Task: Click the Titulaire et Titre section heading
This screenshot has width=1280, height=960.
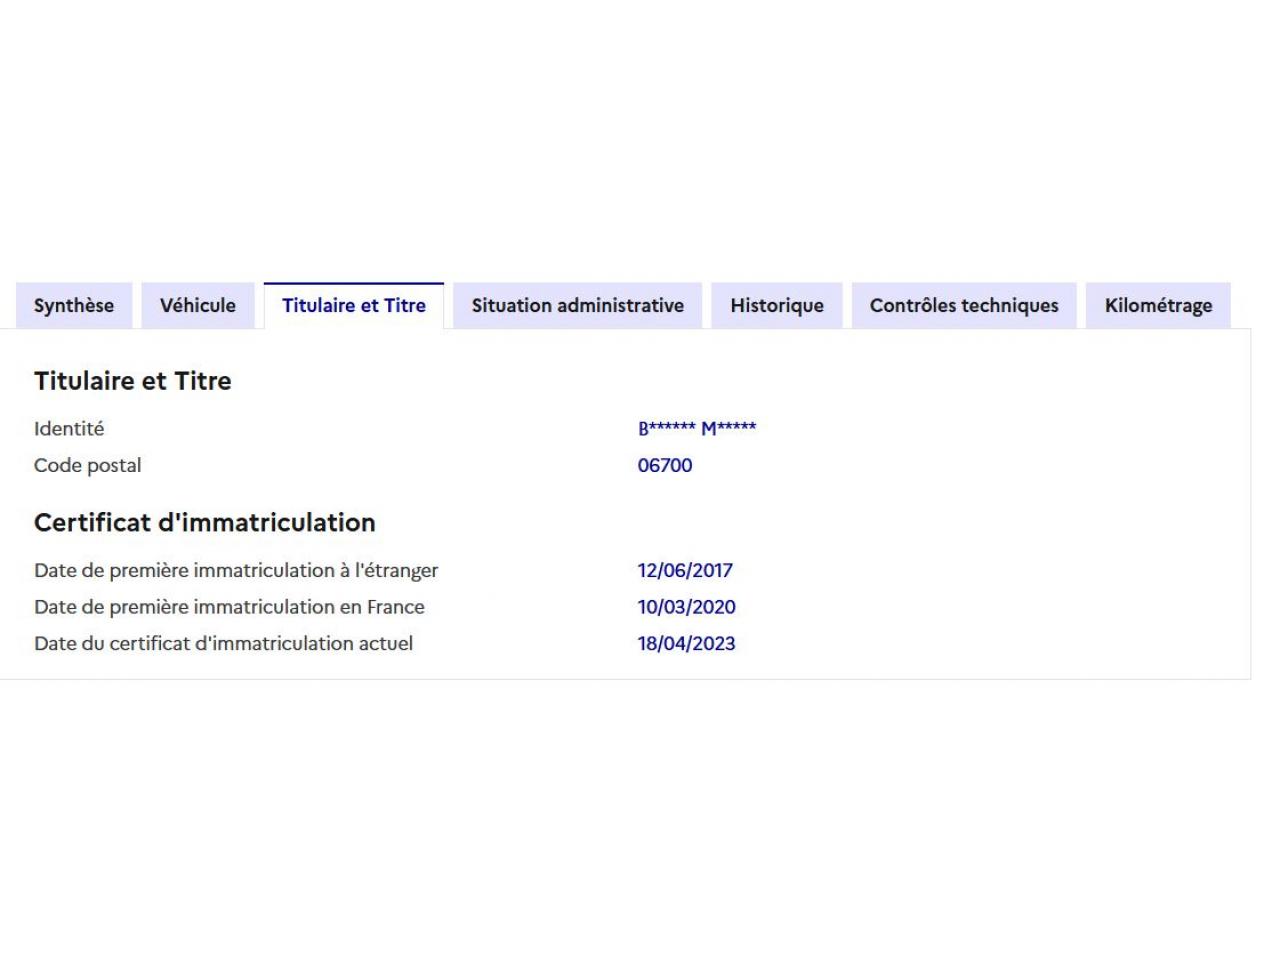Action: [133, 381]
